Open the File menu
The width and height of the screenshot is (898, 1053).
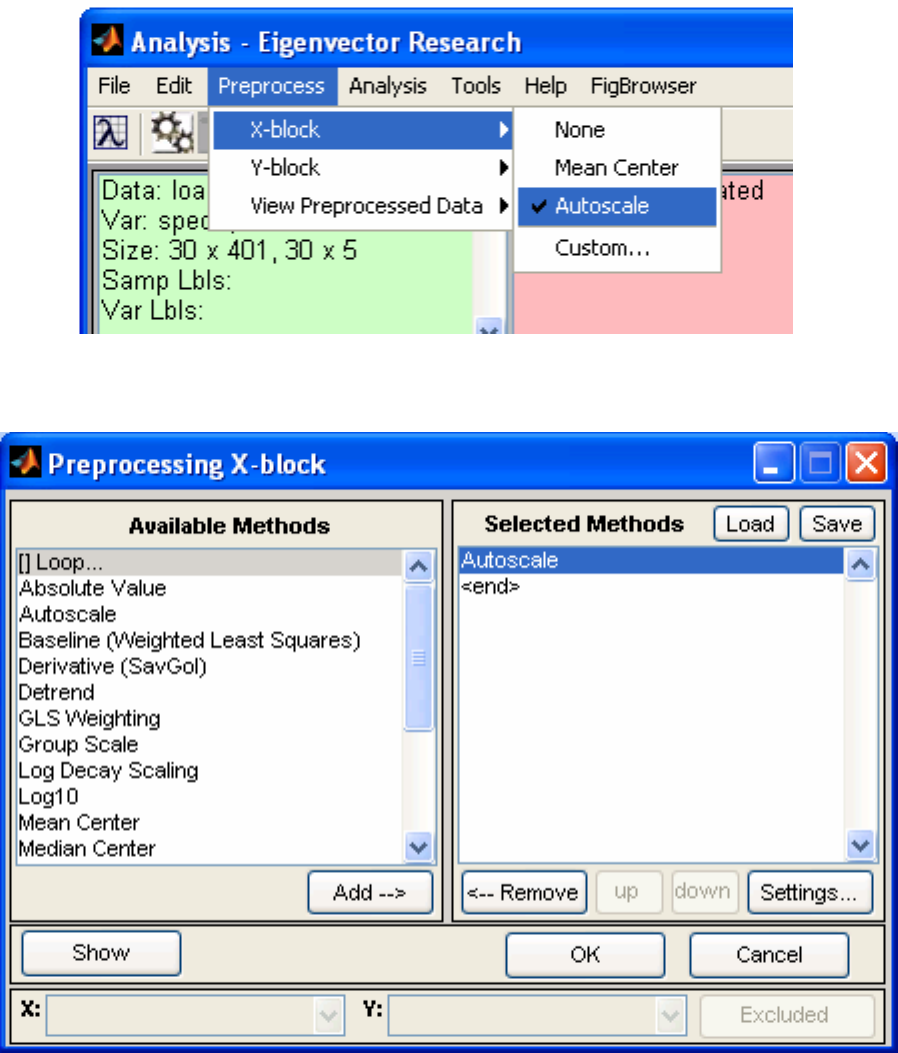pos(114,86)
